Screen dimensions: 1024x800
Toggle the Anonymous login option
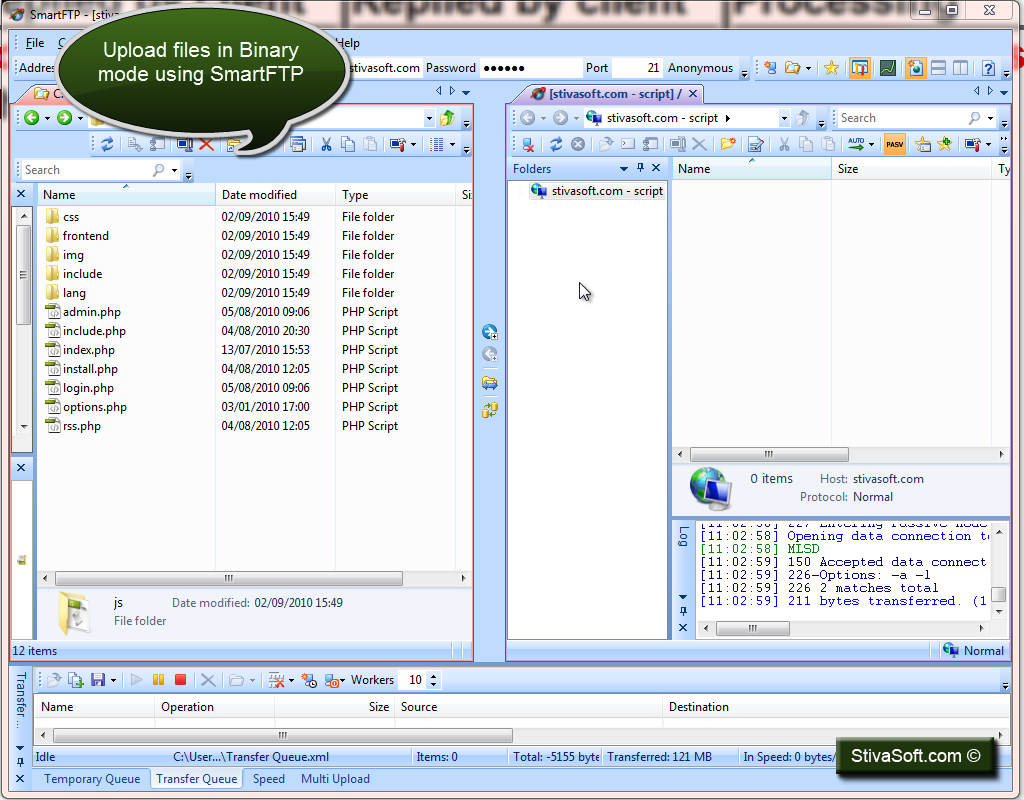click(700, 68)
